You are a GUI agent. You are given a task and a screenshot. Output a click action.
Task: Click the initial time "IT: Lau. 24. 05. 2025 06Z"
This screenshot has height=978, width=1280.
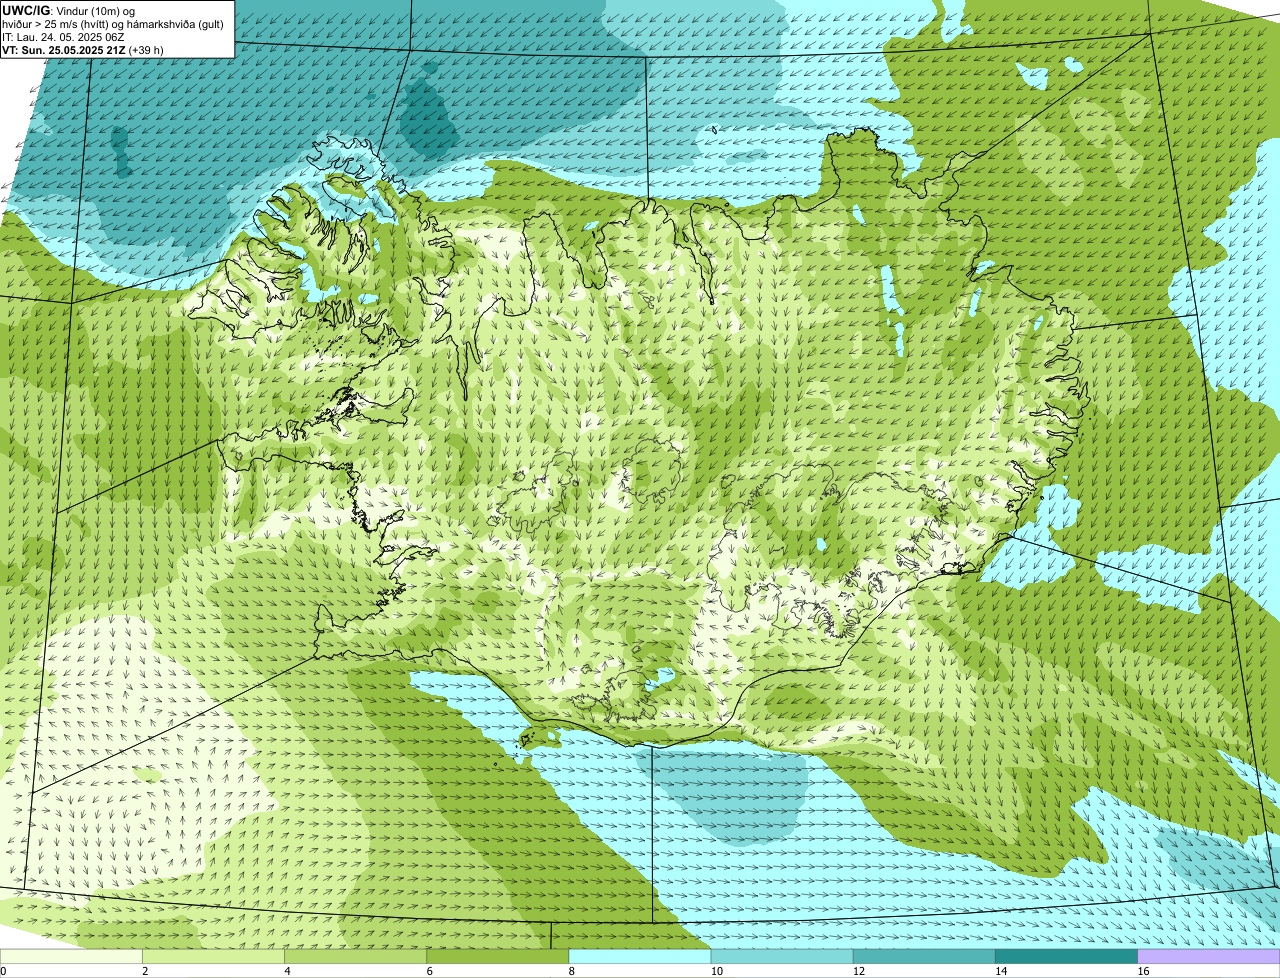[63, 37]
